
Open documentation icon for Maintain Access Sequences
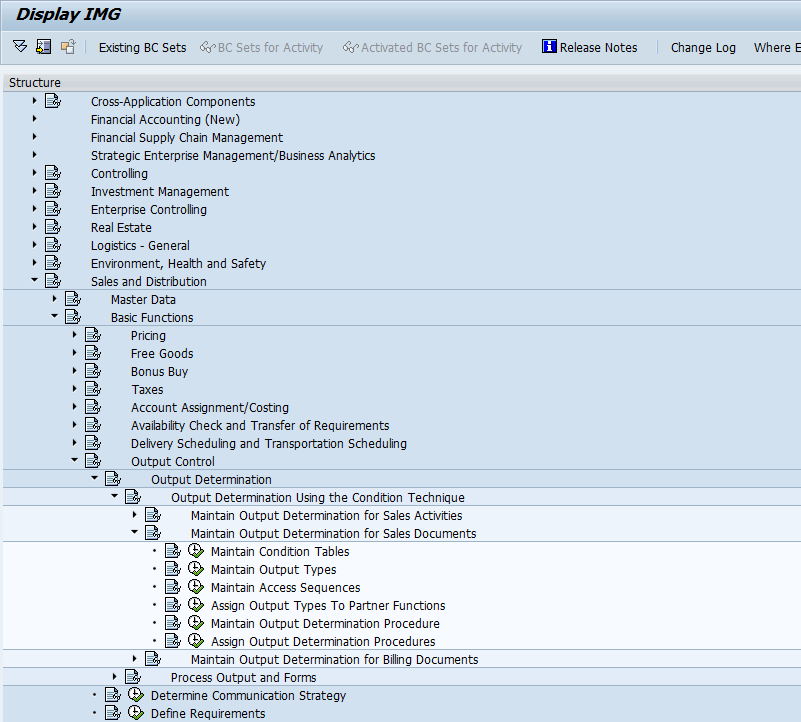coord(173,587)
